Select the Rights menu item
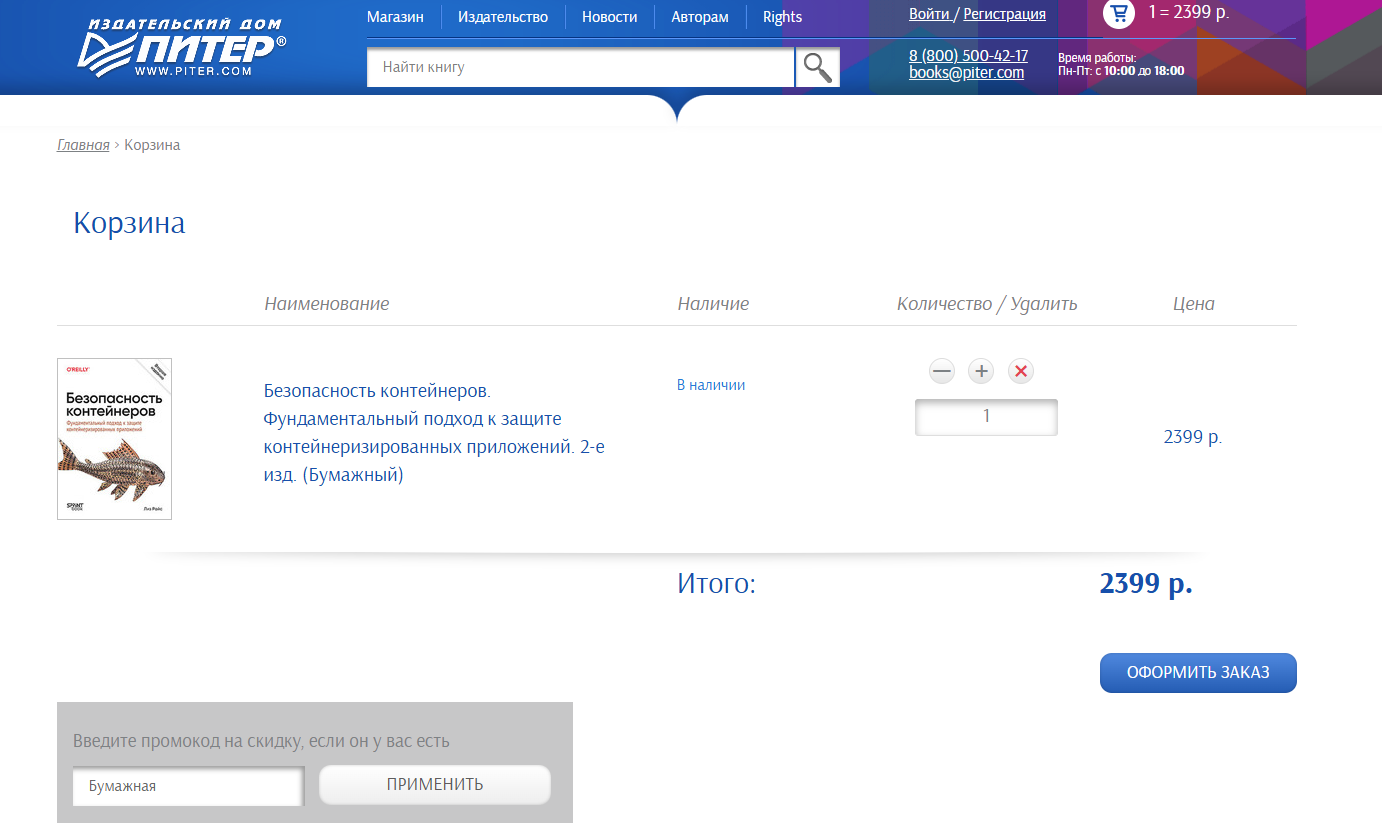Screen dimensions: 1382x823 [782, 17]
